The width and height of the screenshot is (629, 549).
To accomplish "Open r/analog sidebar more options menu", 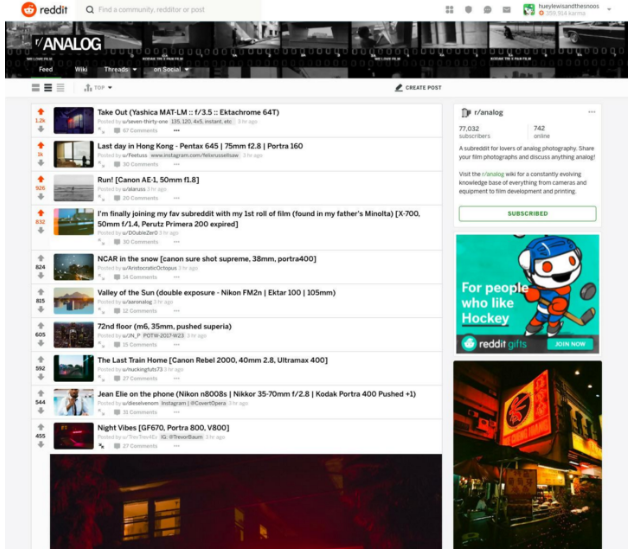I will tap(592, 112).
